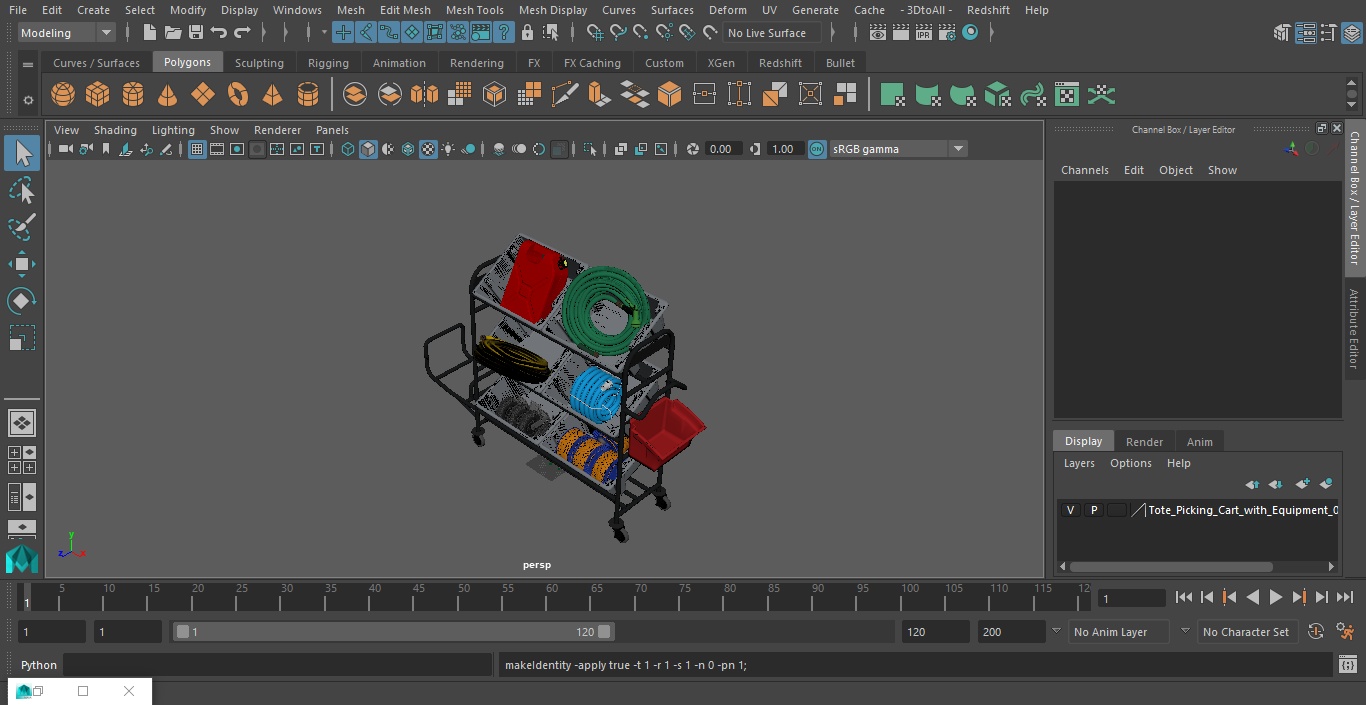1366x705 pixels.
Task: Switch to the Render layer tab
Action: point(1144,442)
